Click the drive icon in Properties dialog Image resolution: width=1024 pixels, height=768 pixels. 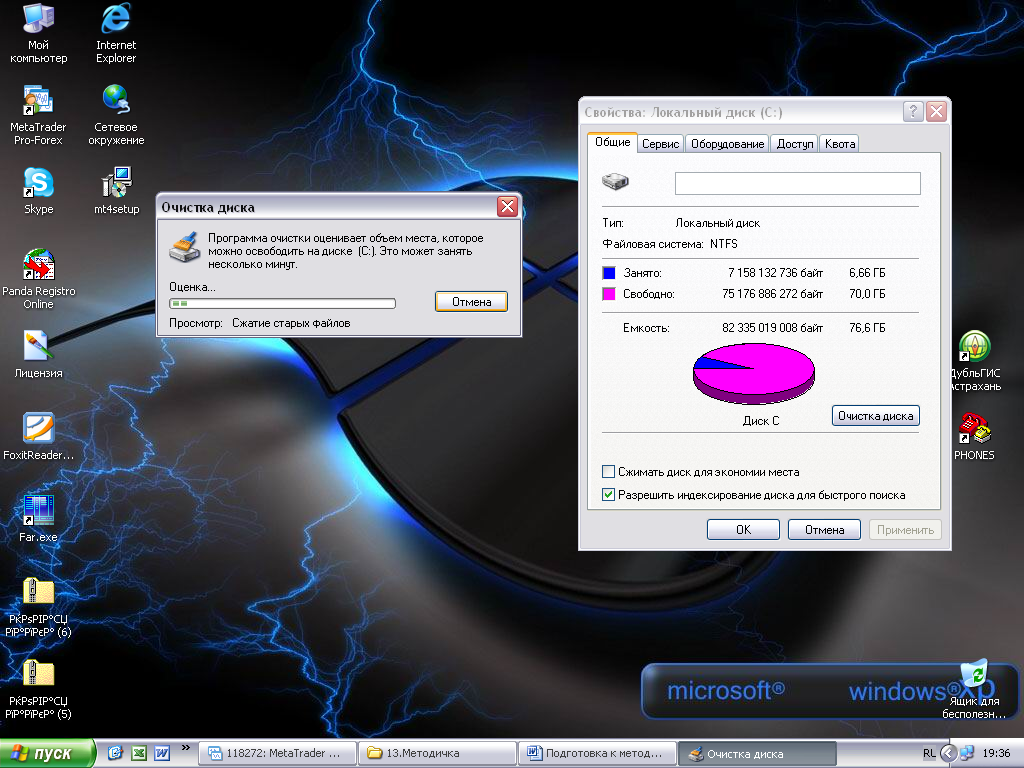pos(615,181)
